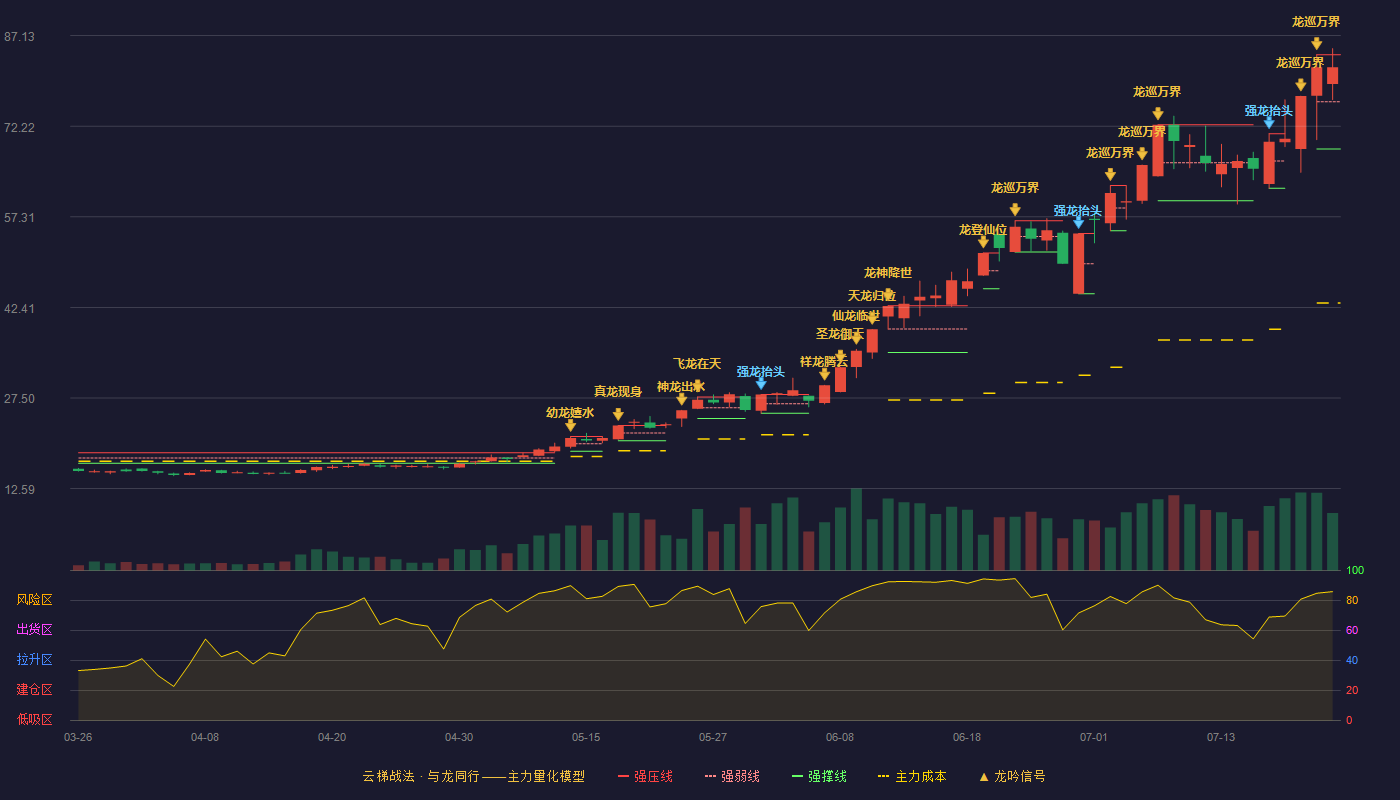Select the 天龙归位 signal label
The image size is (1400, 800).
pyautogui.click(x=872, y=296)
